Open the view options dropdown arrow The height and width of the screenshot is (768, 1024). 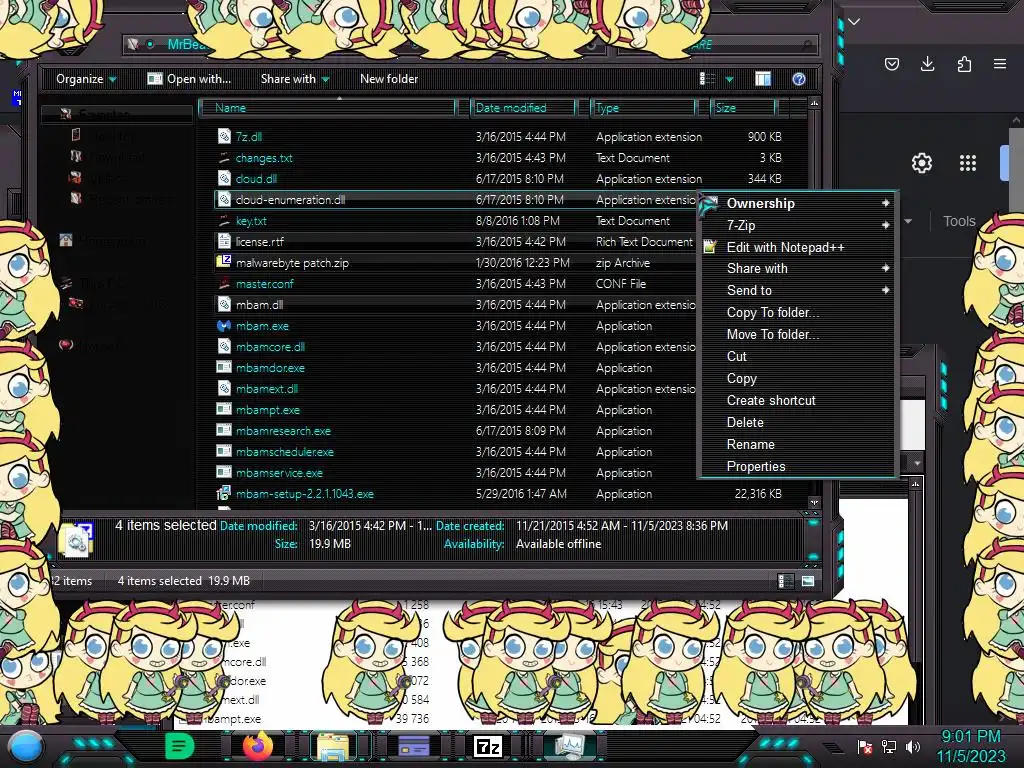click(x=729, y=80)
